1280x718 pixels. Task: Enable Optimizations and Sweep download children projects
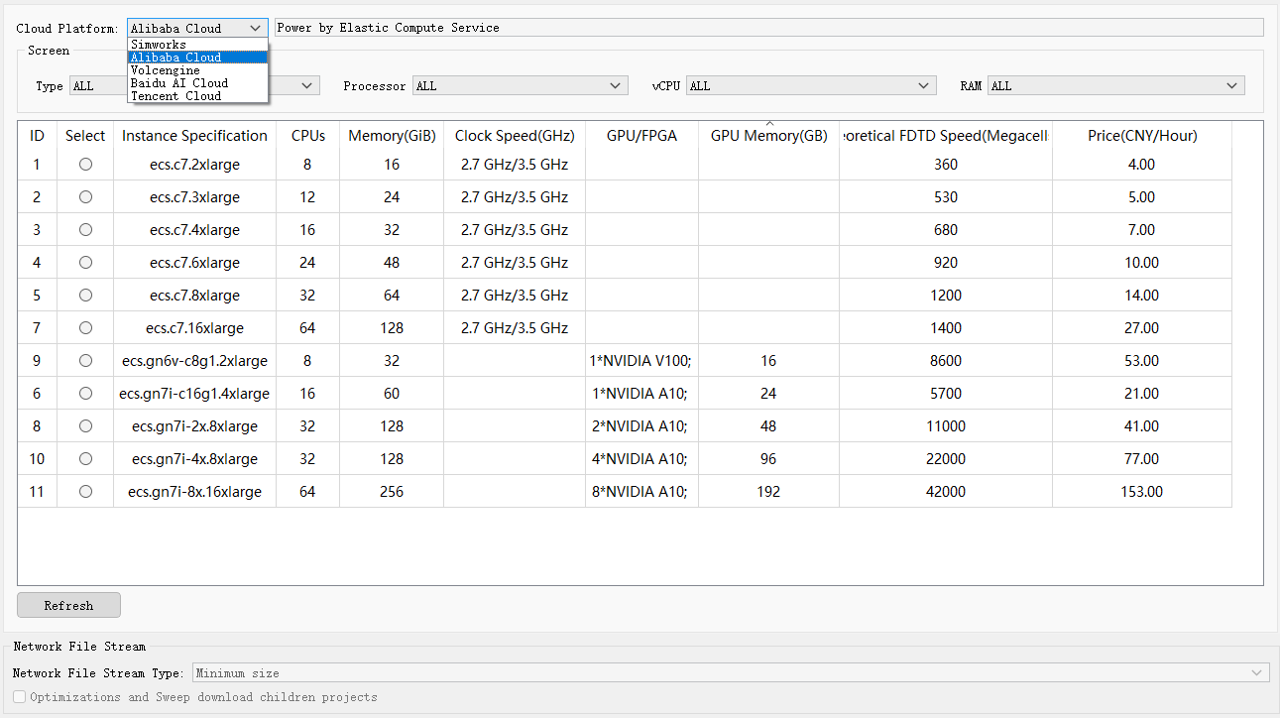click(x=20, y=697)
